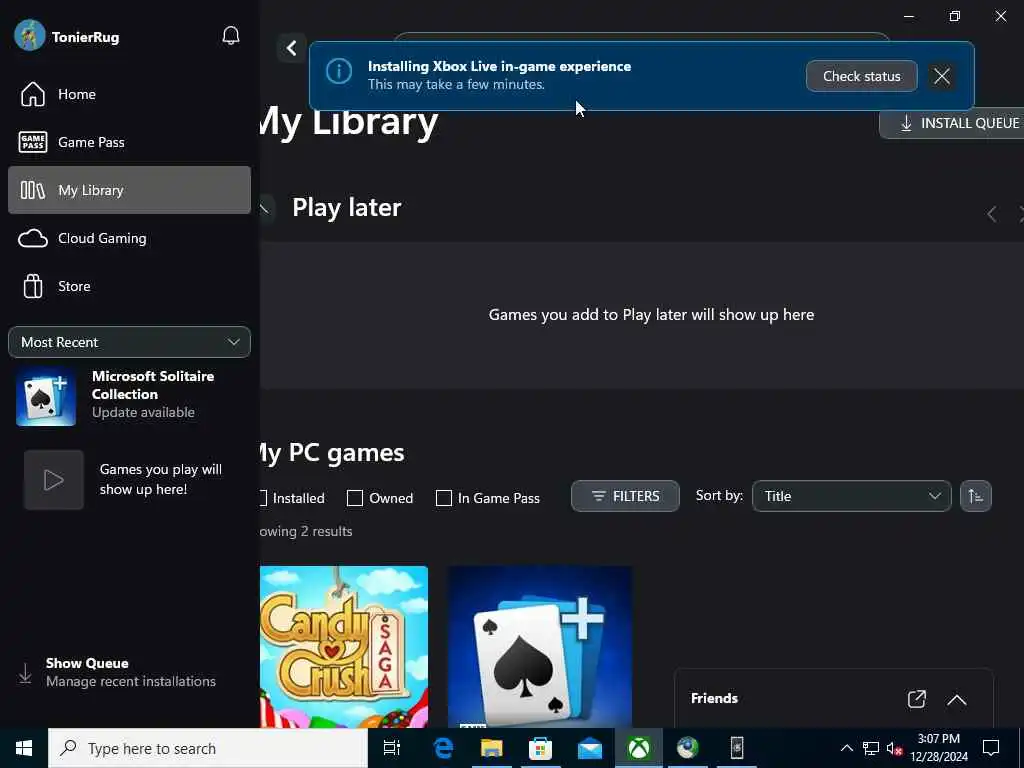
Task: Open Game Pass section
Action: click(129, 142)
